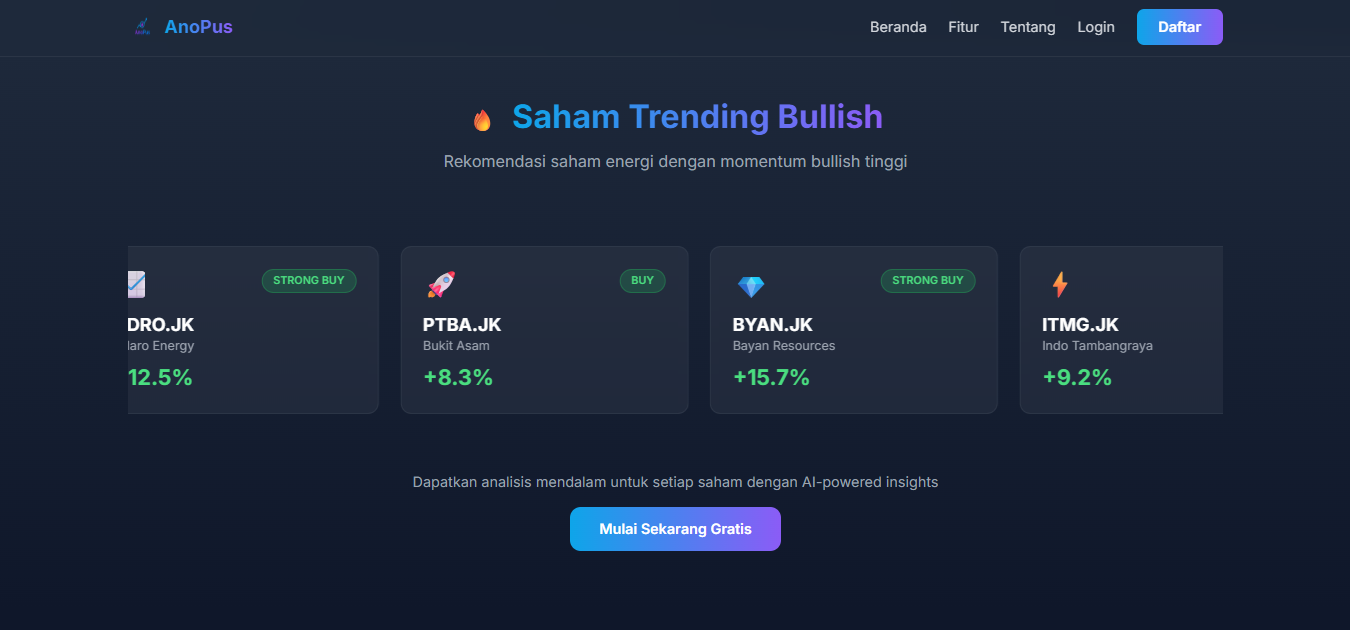Click the lightning bolt icon on ITMG.JK
Viewport: 1350px width, 630px height.
(x=1060, y=285)
